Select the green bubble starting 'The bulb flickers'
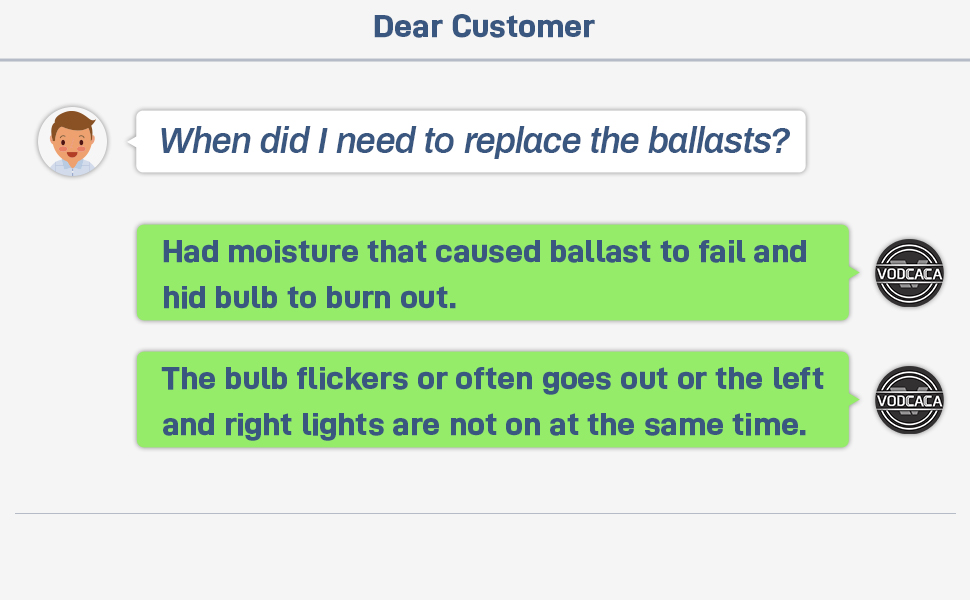Image resolution: width=970 pixels, height=600 pixels. click(x=492, y=399)
